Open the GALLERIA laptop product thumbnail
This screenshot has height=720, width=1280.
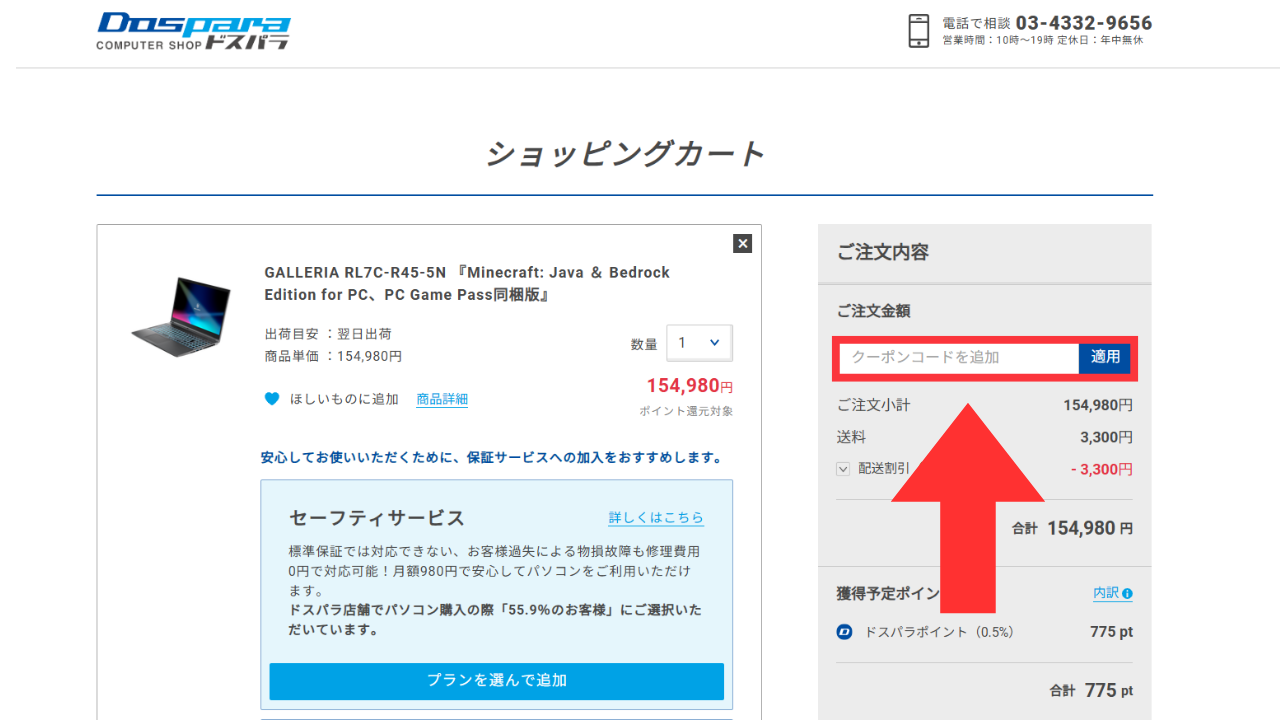tap(181, 317)
